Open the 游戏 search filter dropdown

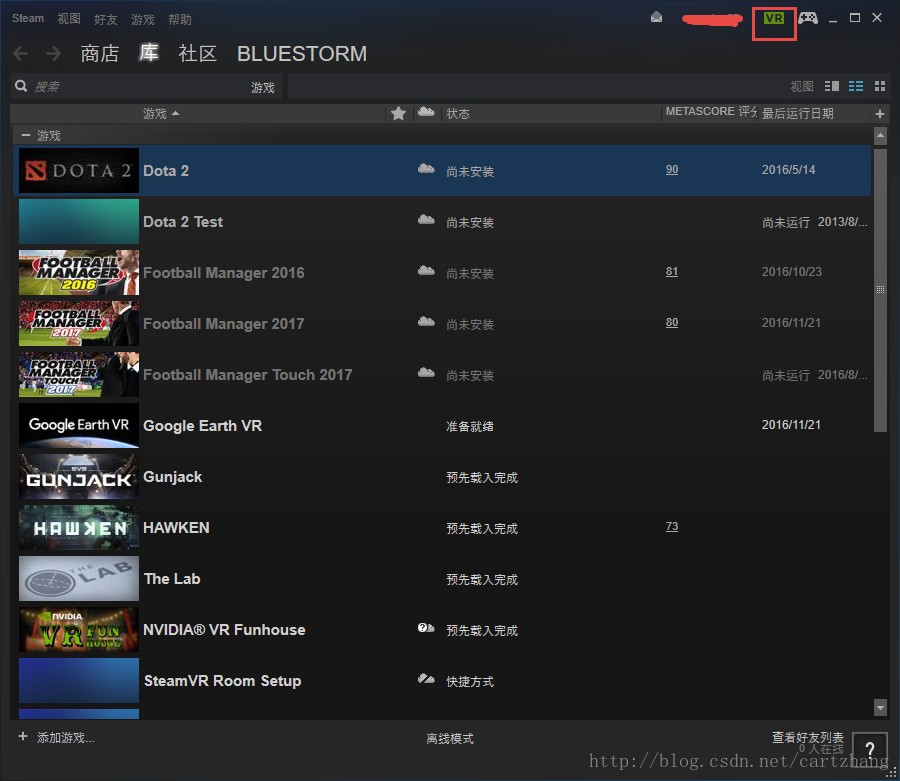(262, 87)
